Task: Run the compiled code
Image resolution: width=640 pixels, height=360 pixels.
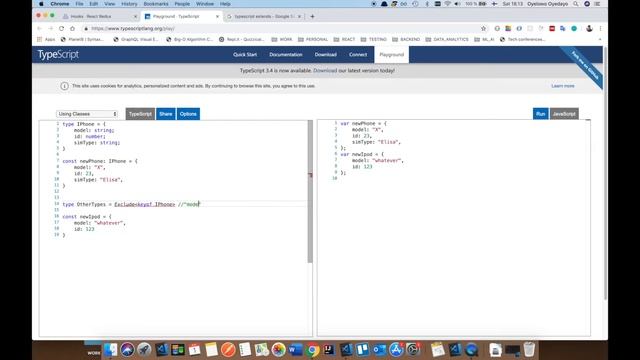Action: 540,114
